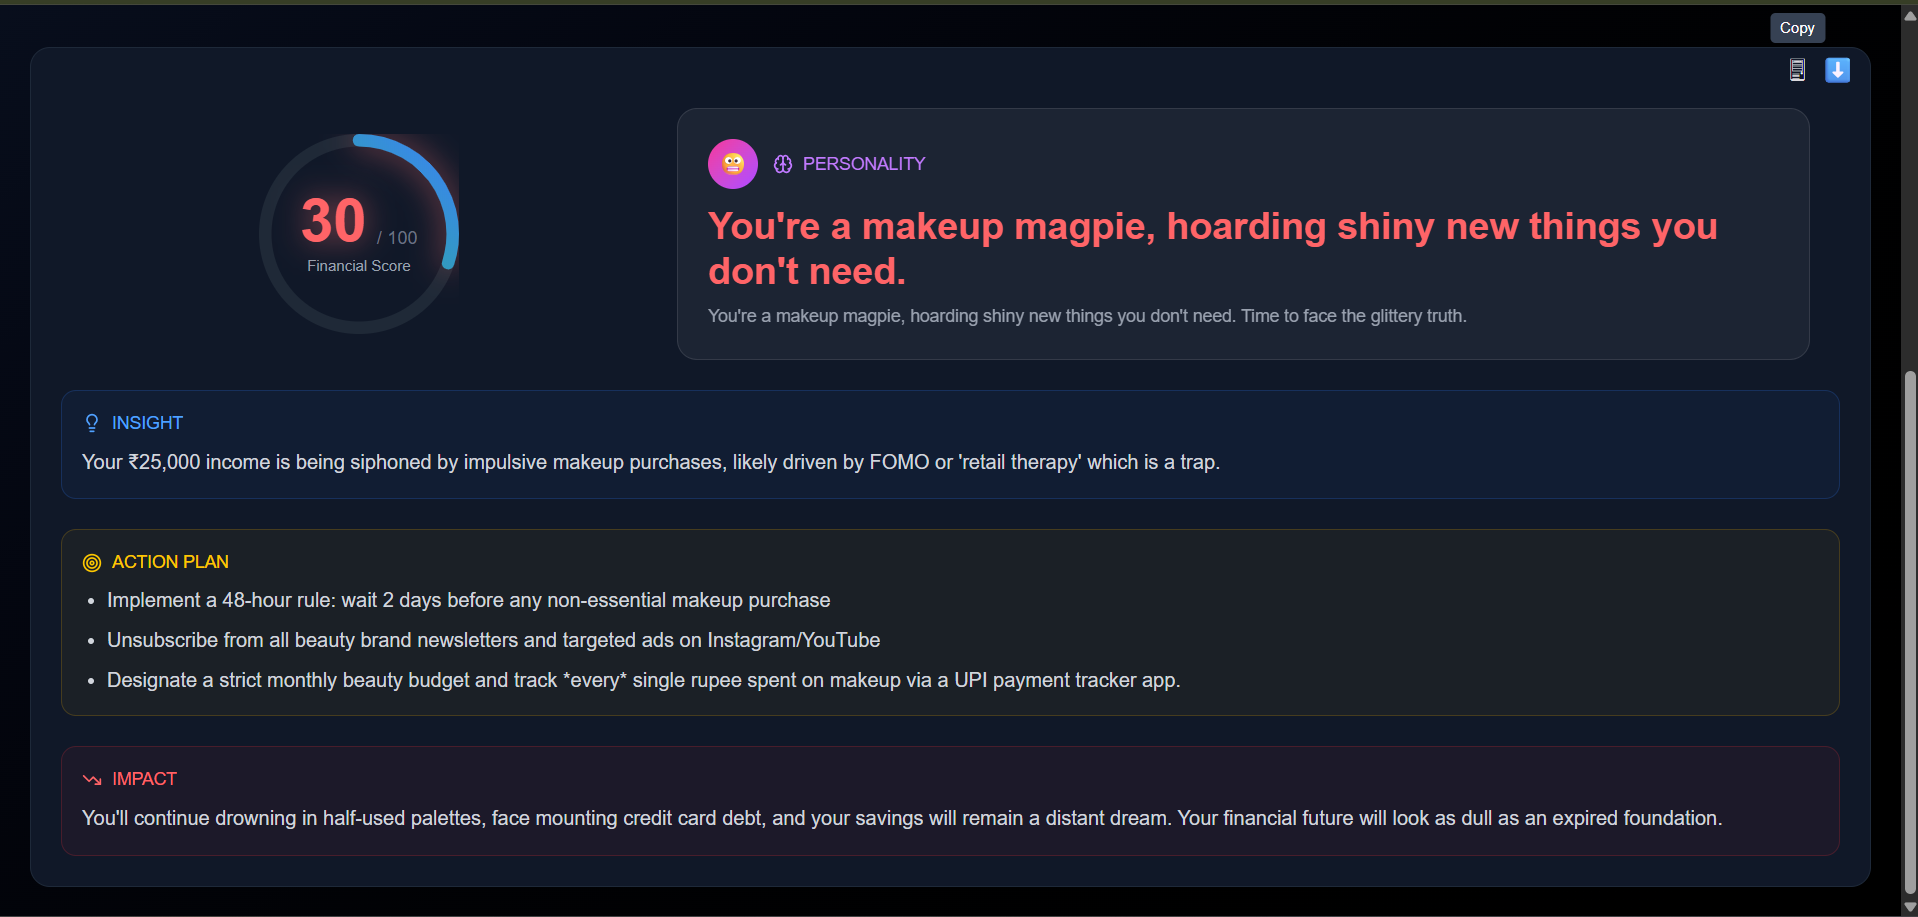Click the ACTION PLAN section heading

click(170, 562)
